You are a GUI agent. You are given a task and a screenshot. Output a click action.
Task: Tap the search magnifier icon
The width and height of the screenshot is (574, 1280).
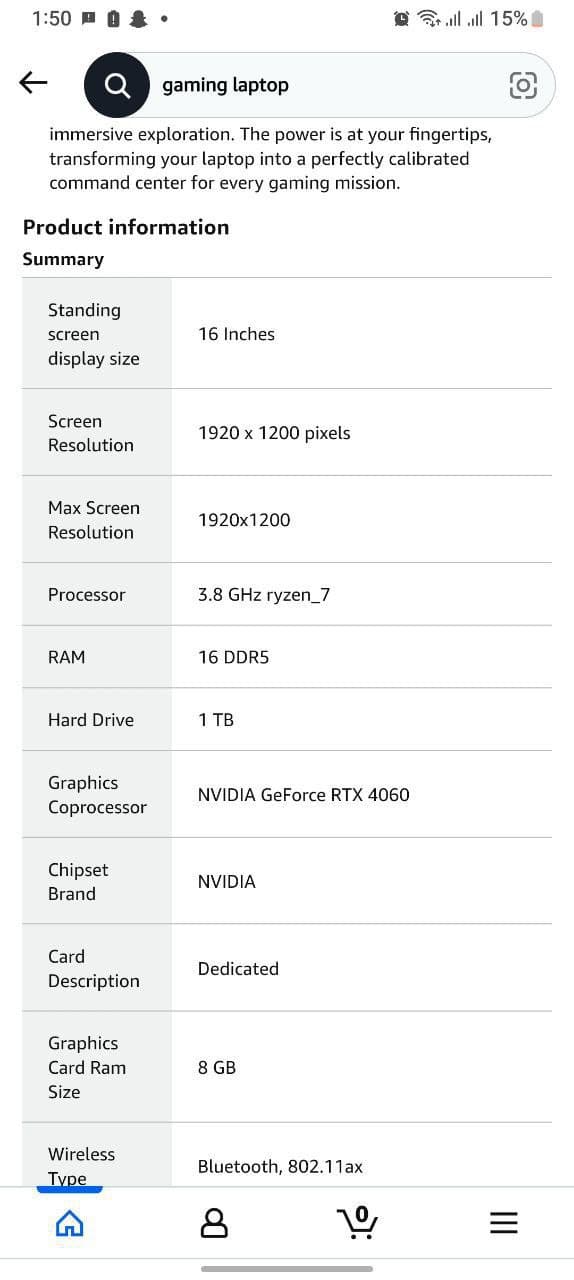coord(117,85)
